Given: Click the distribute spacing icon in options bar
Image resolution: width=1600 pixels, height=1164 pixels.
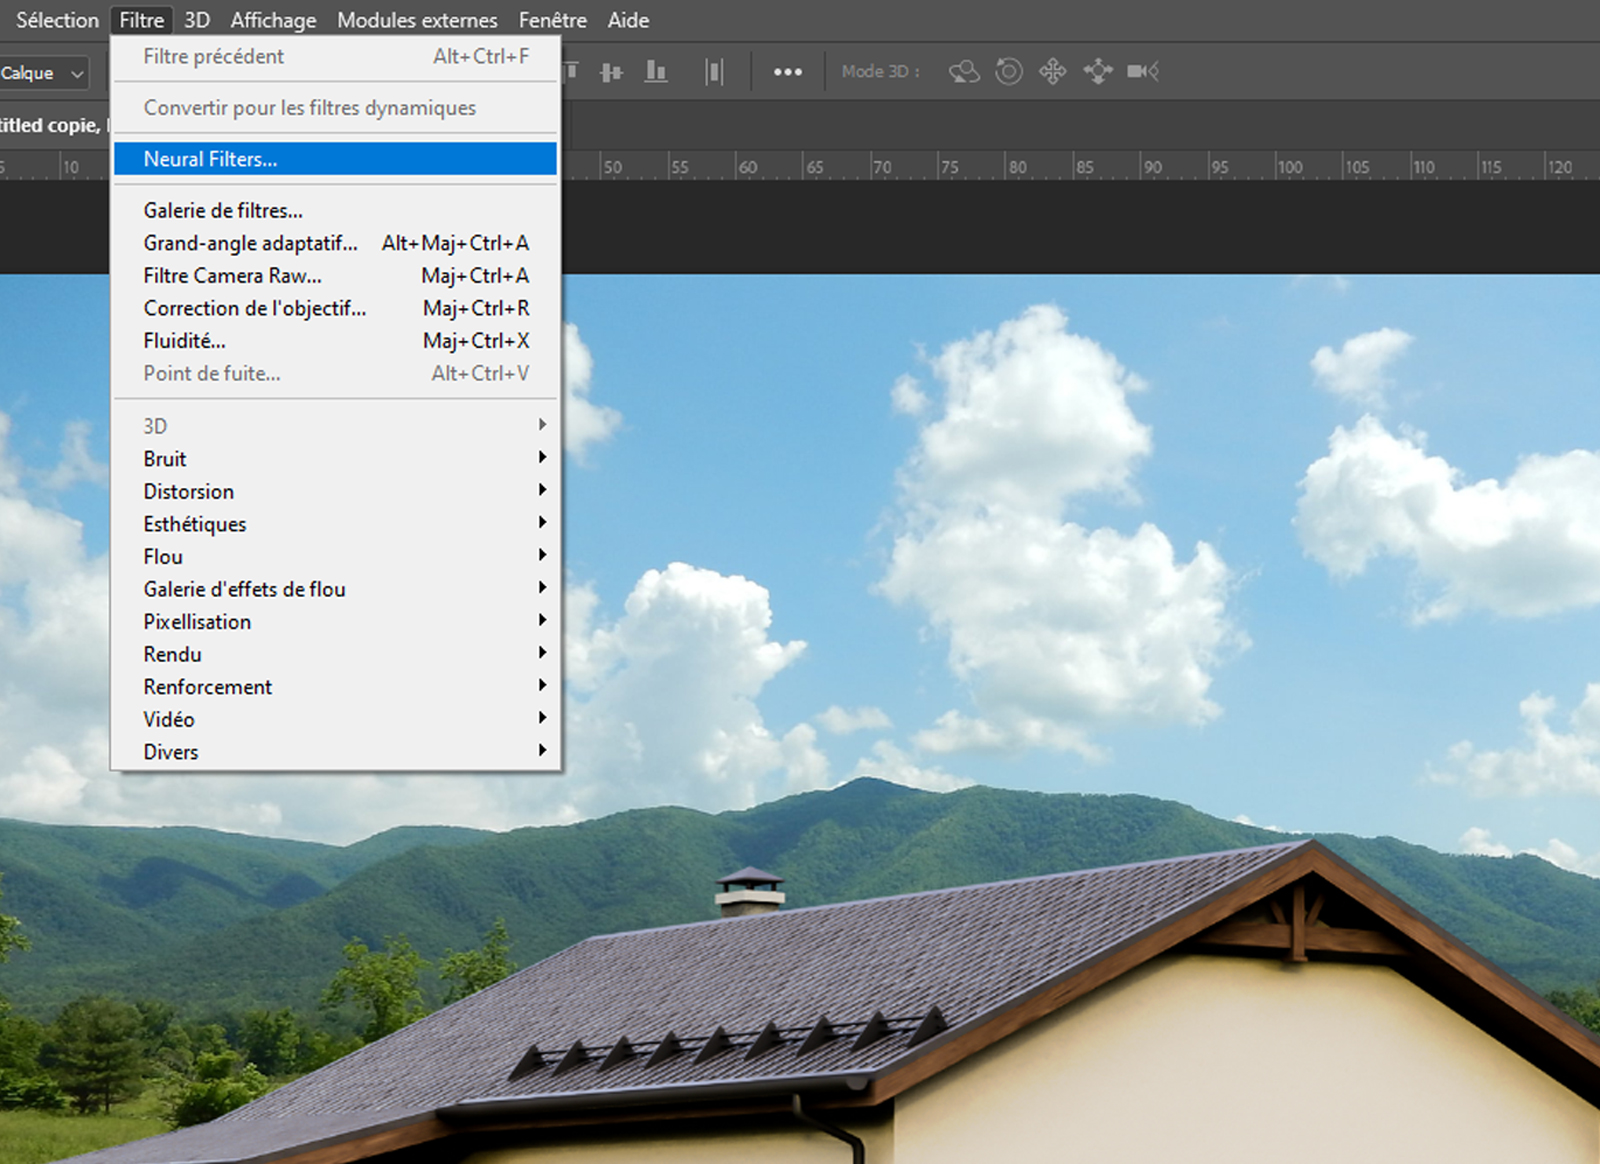Looking at the screenshot, I should coord(713,72).
